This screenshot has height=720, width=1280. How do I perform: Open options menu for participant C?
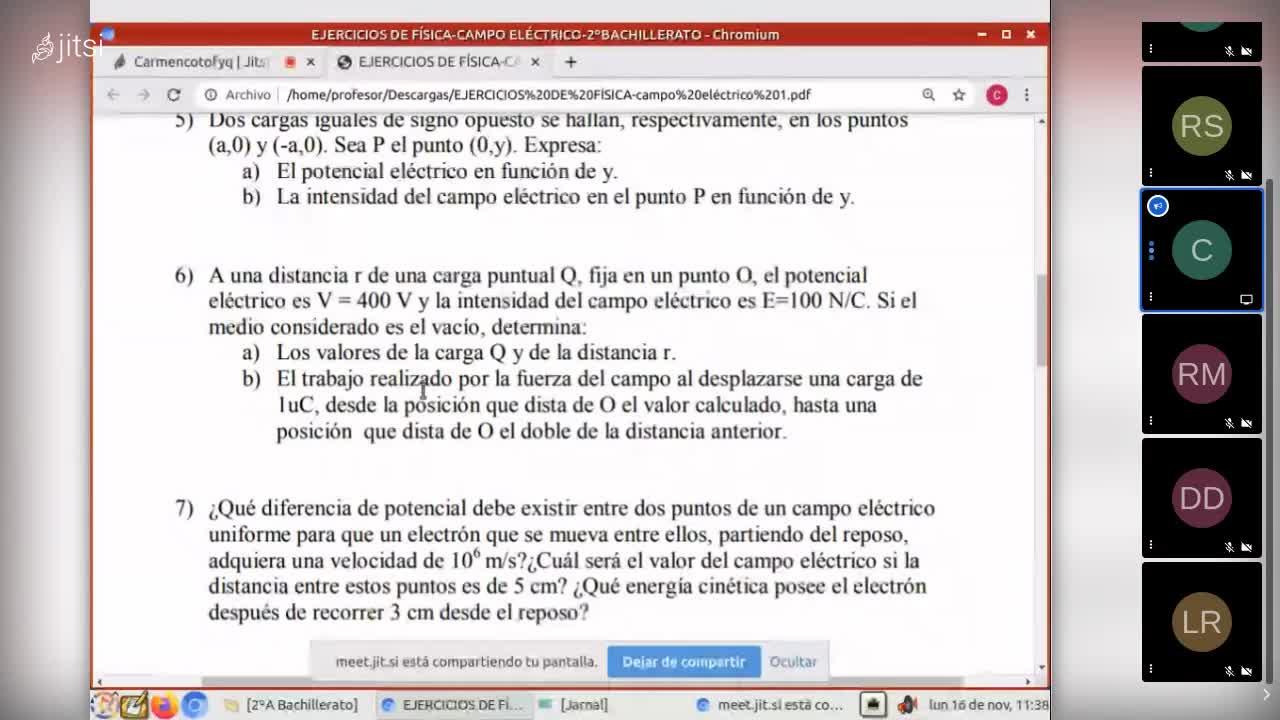(x=1151, y=297)
